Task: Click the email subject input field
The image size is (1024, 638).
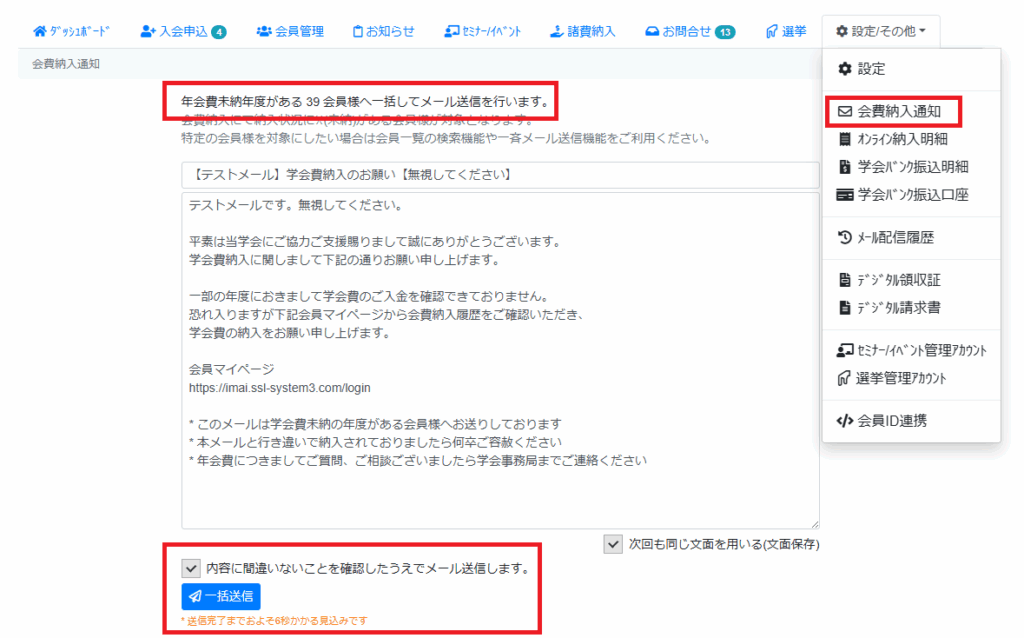Action: click(x=500, y=175)
